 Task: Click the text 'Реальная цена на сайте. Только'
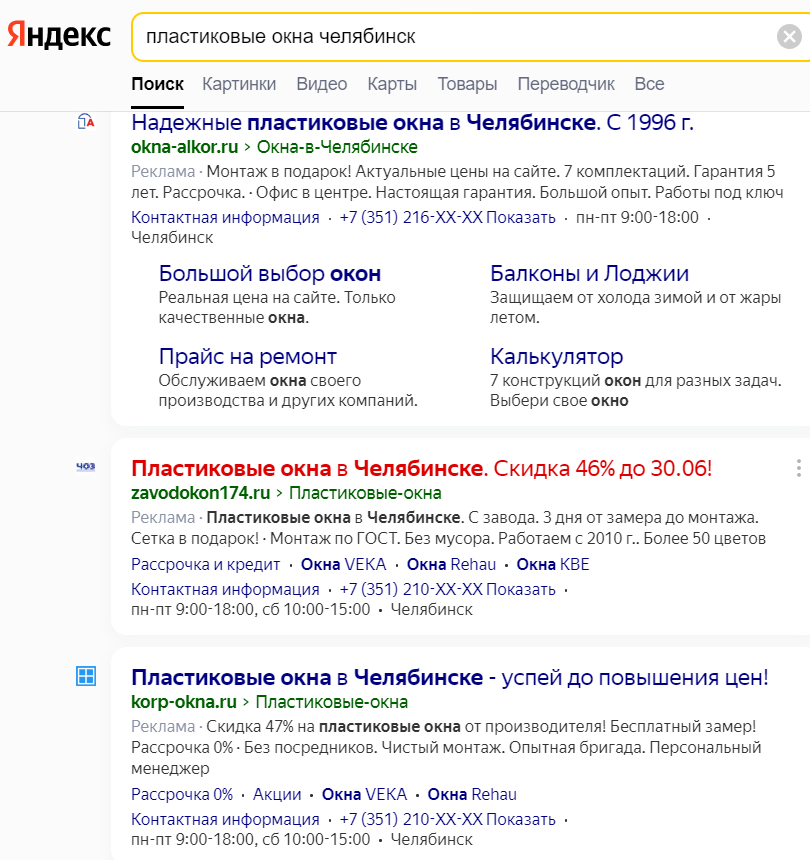coord(277,297)
